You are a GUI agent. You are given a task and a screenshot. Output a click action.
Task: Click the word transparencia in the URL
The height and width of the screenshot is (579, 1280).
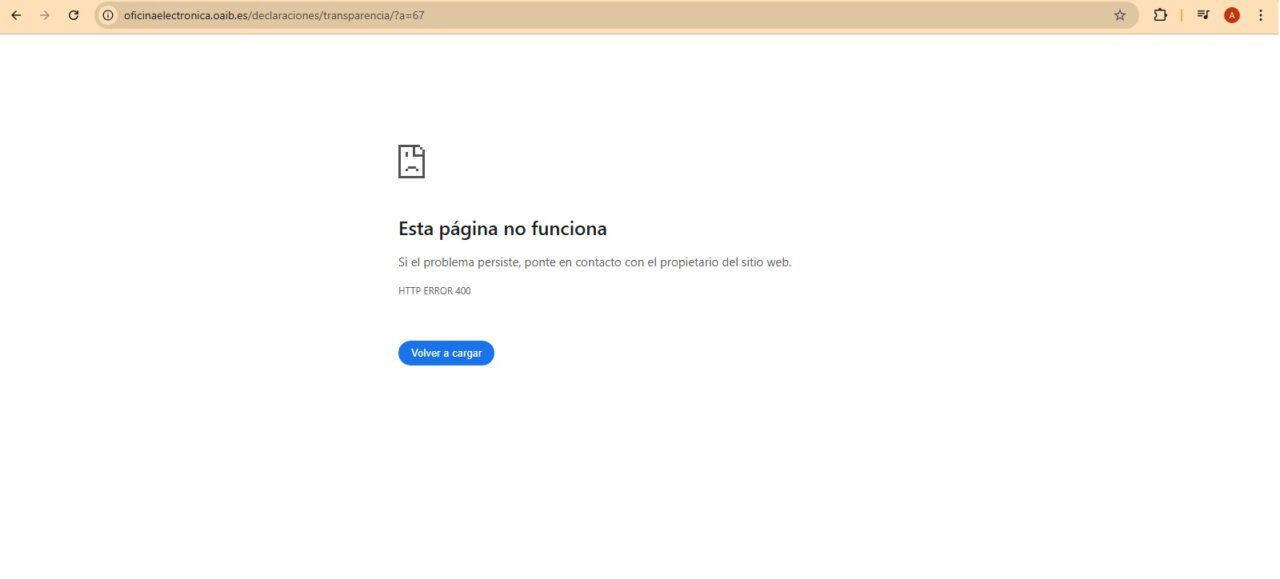pyautogui.click(x=356, y=16)
